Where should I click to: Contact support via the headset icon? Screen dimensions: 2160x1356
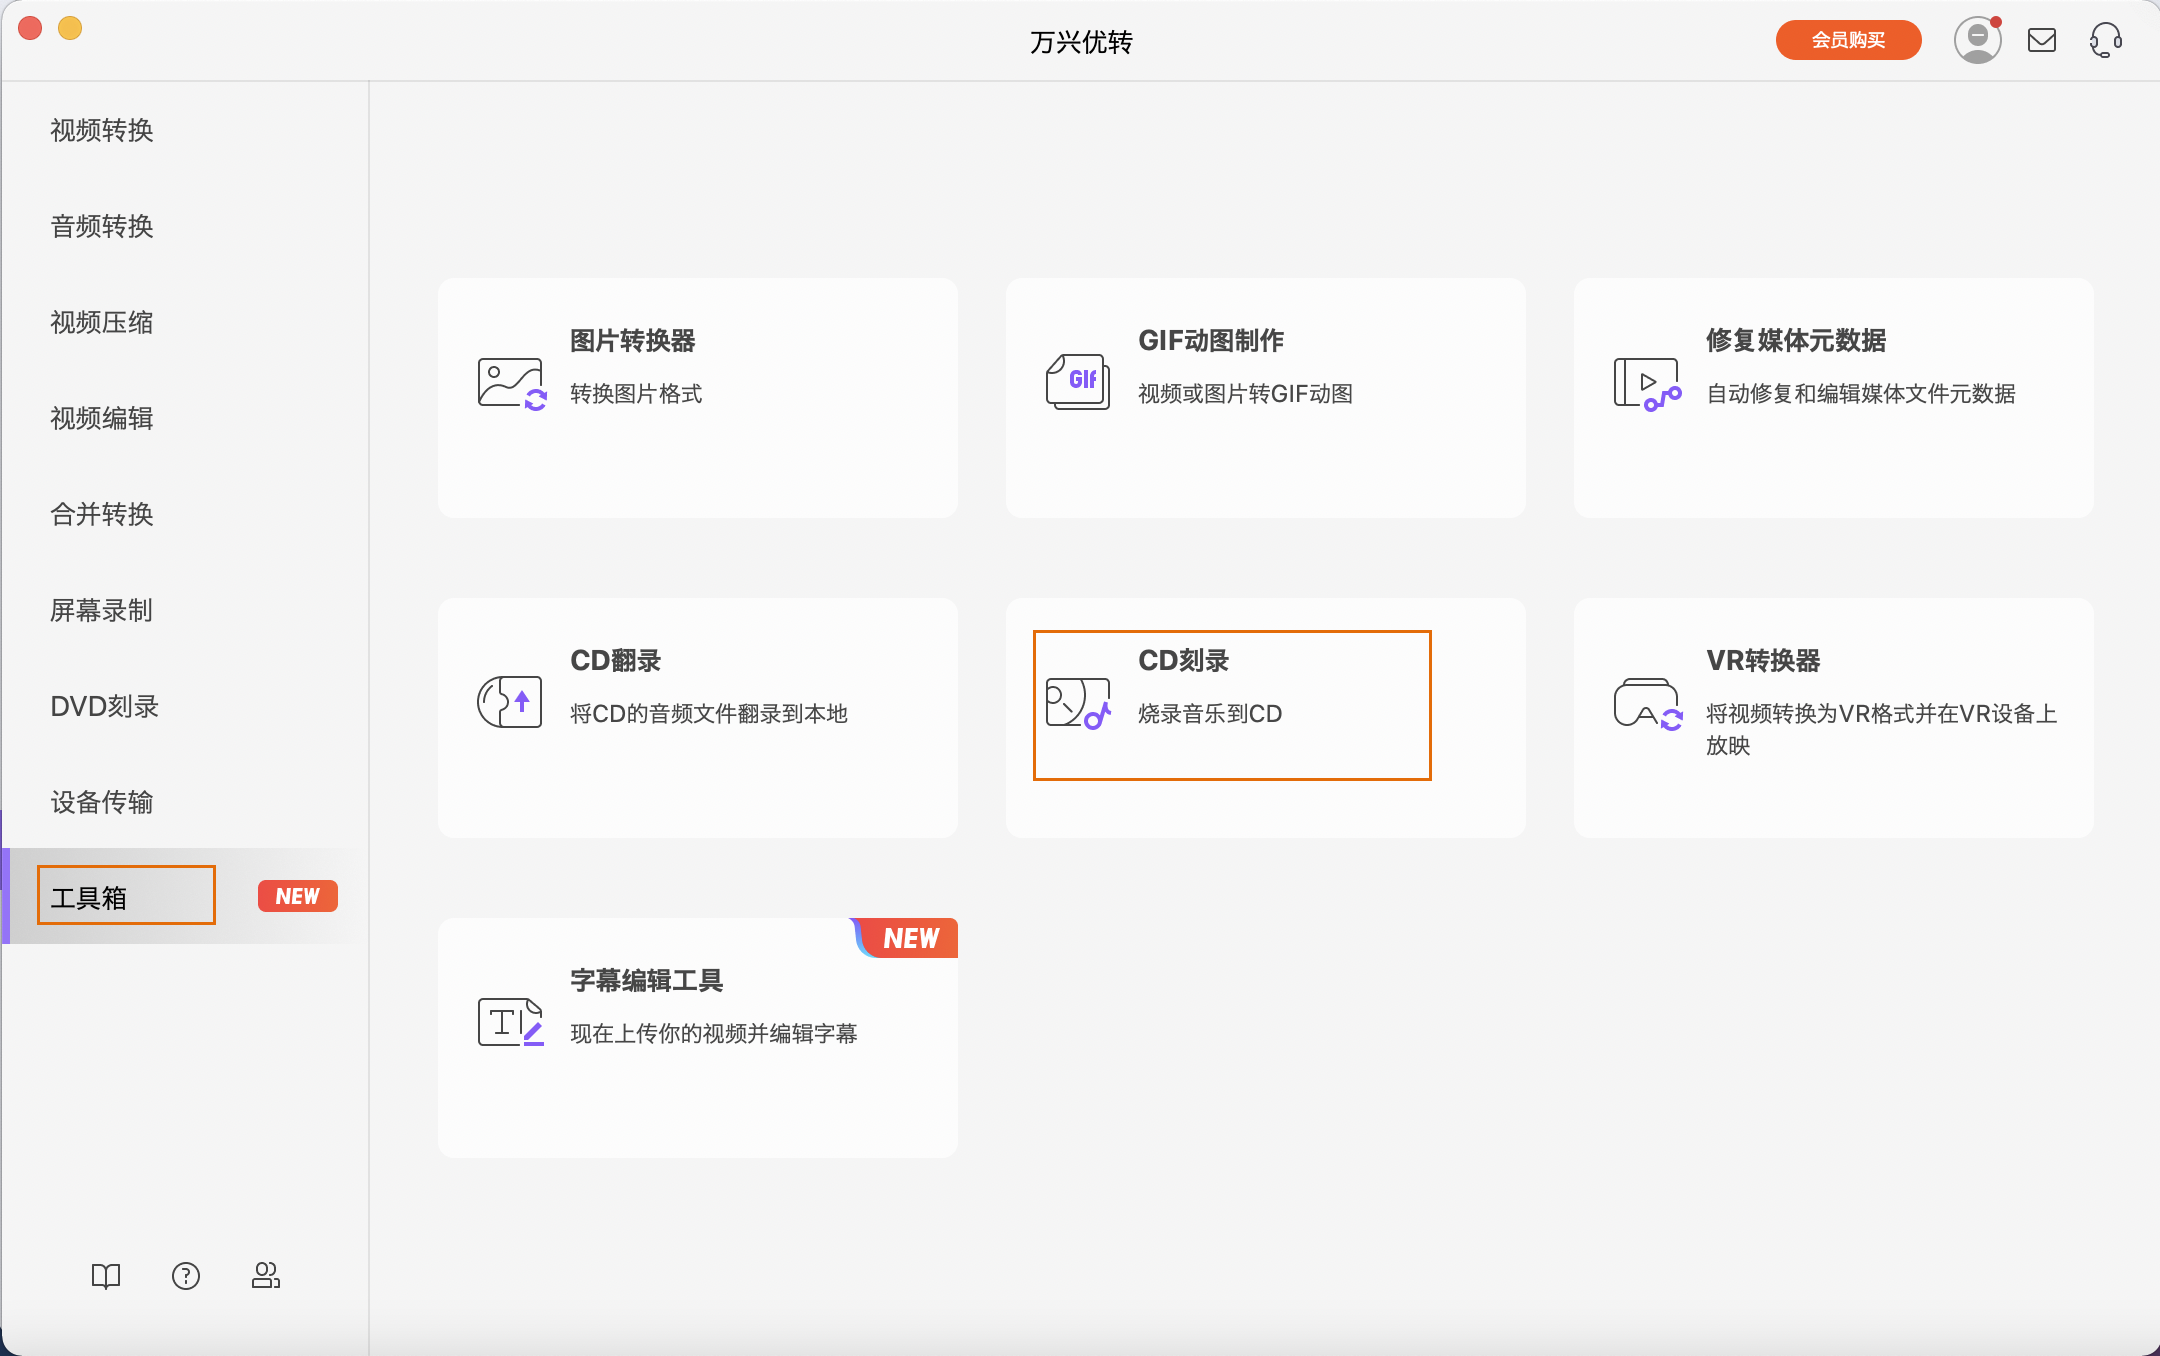pos(2104,40)
